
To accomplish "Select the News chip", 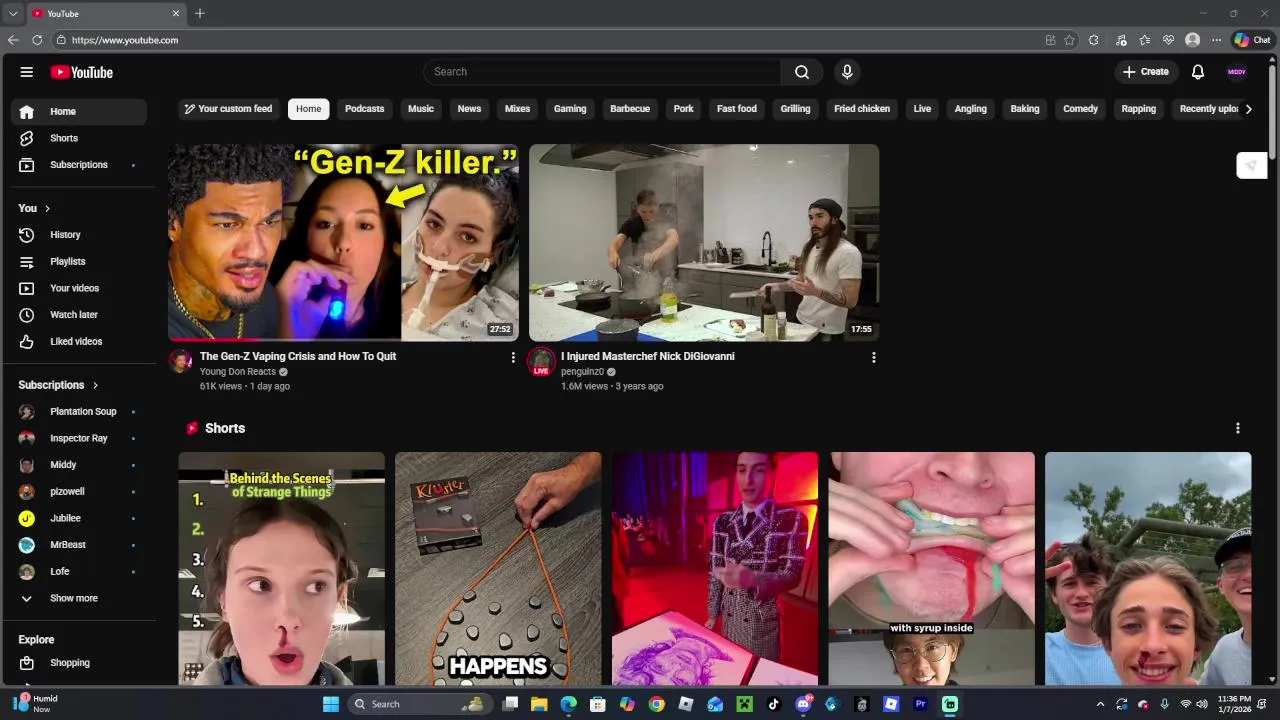I will tap(469, 109).
